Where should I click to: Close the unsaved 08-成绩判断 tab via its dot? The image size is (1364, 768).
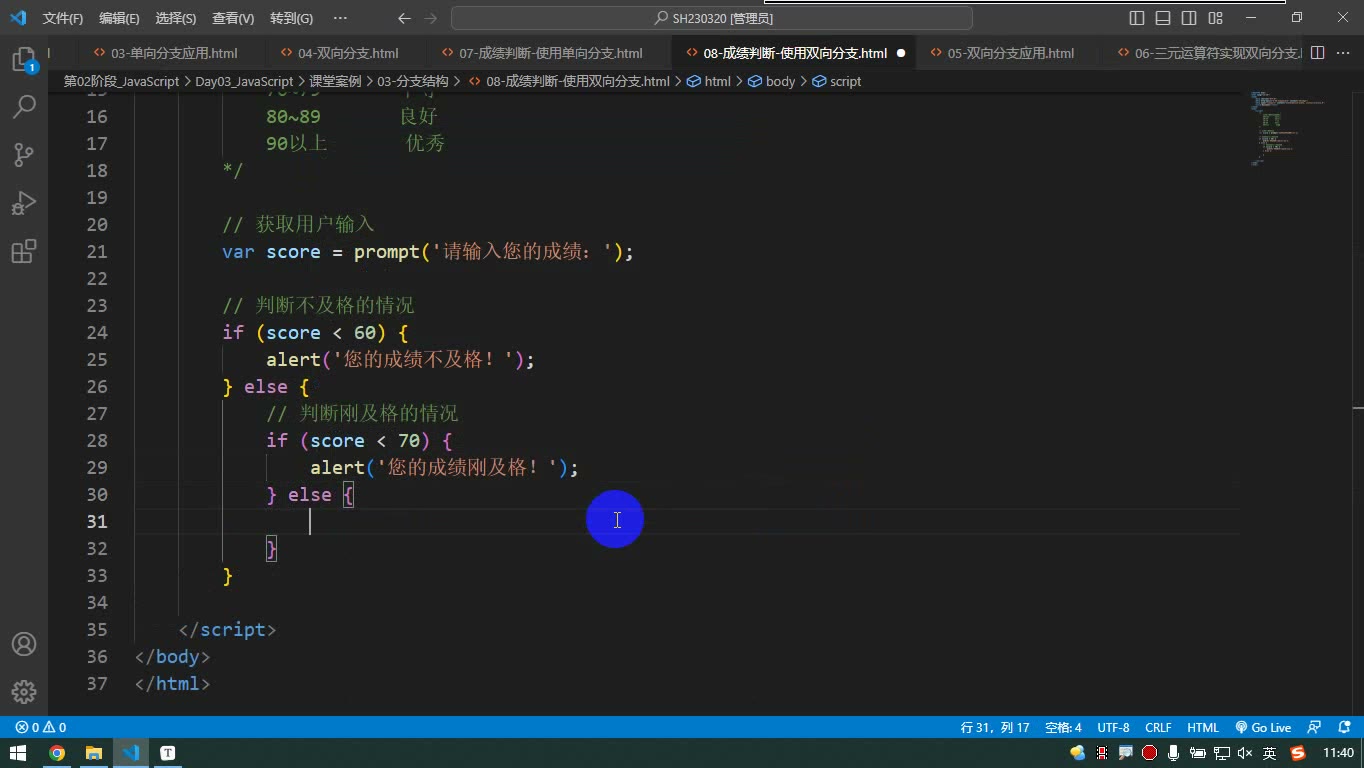pos(900,53)
